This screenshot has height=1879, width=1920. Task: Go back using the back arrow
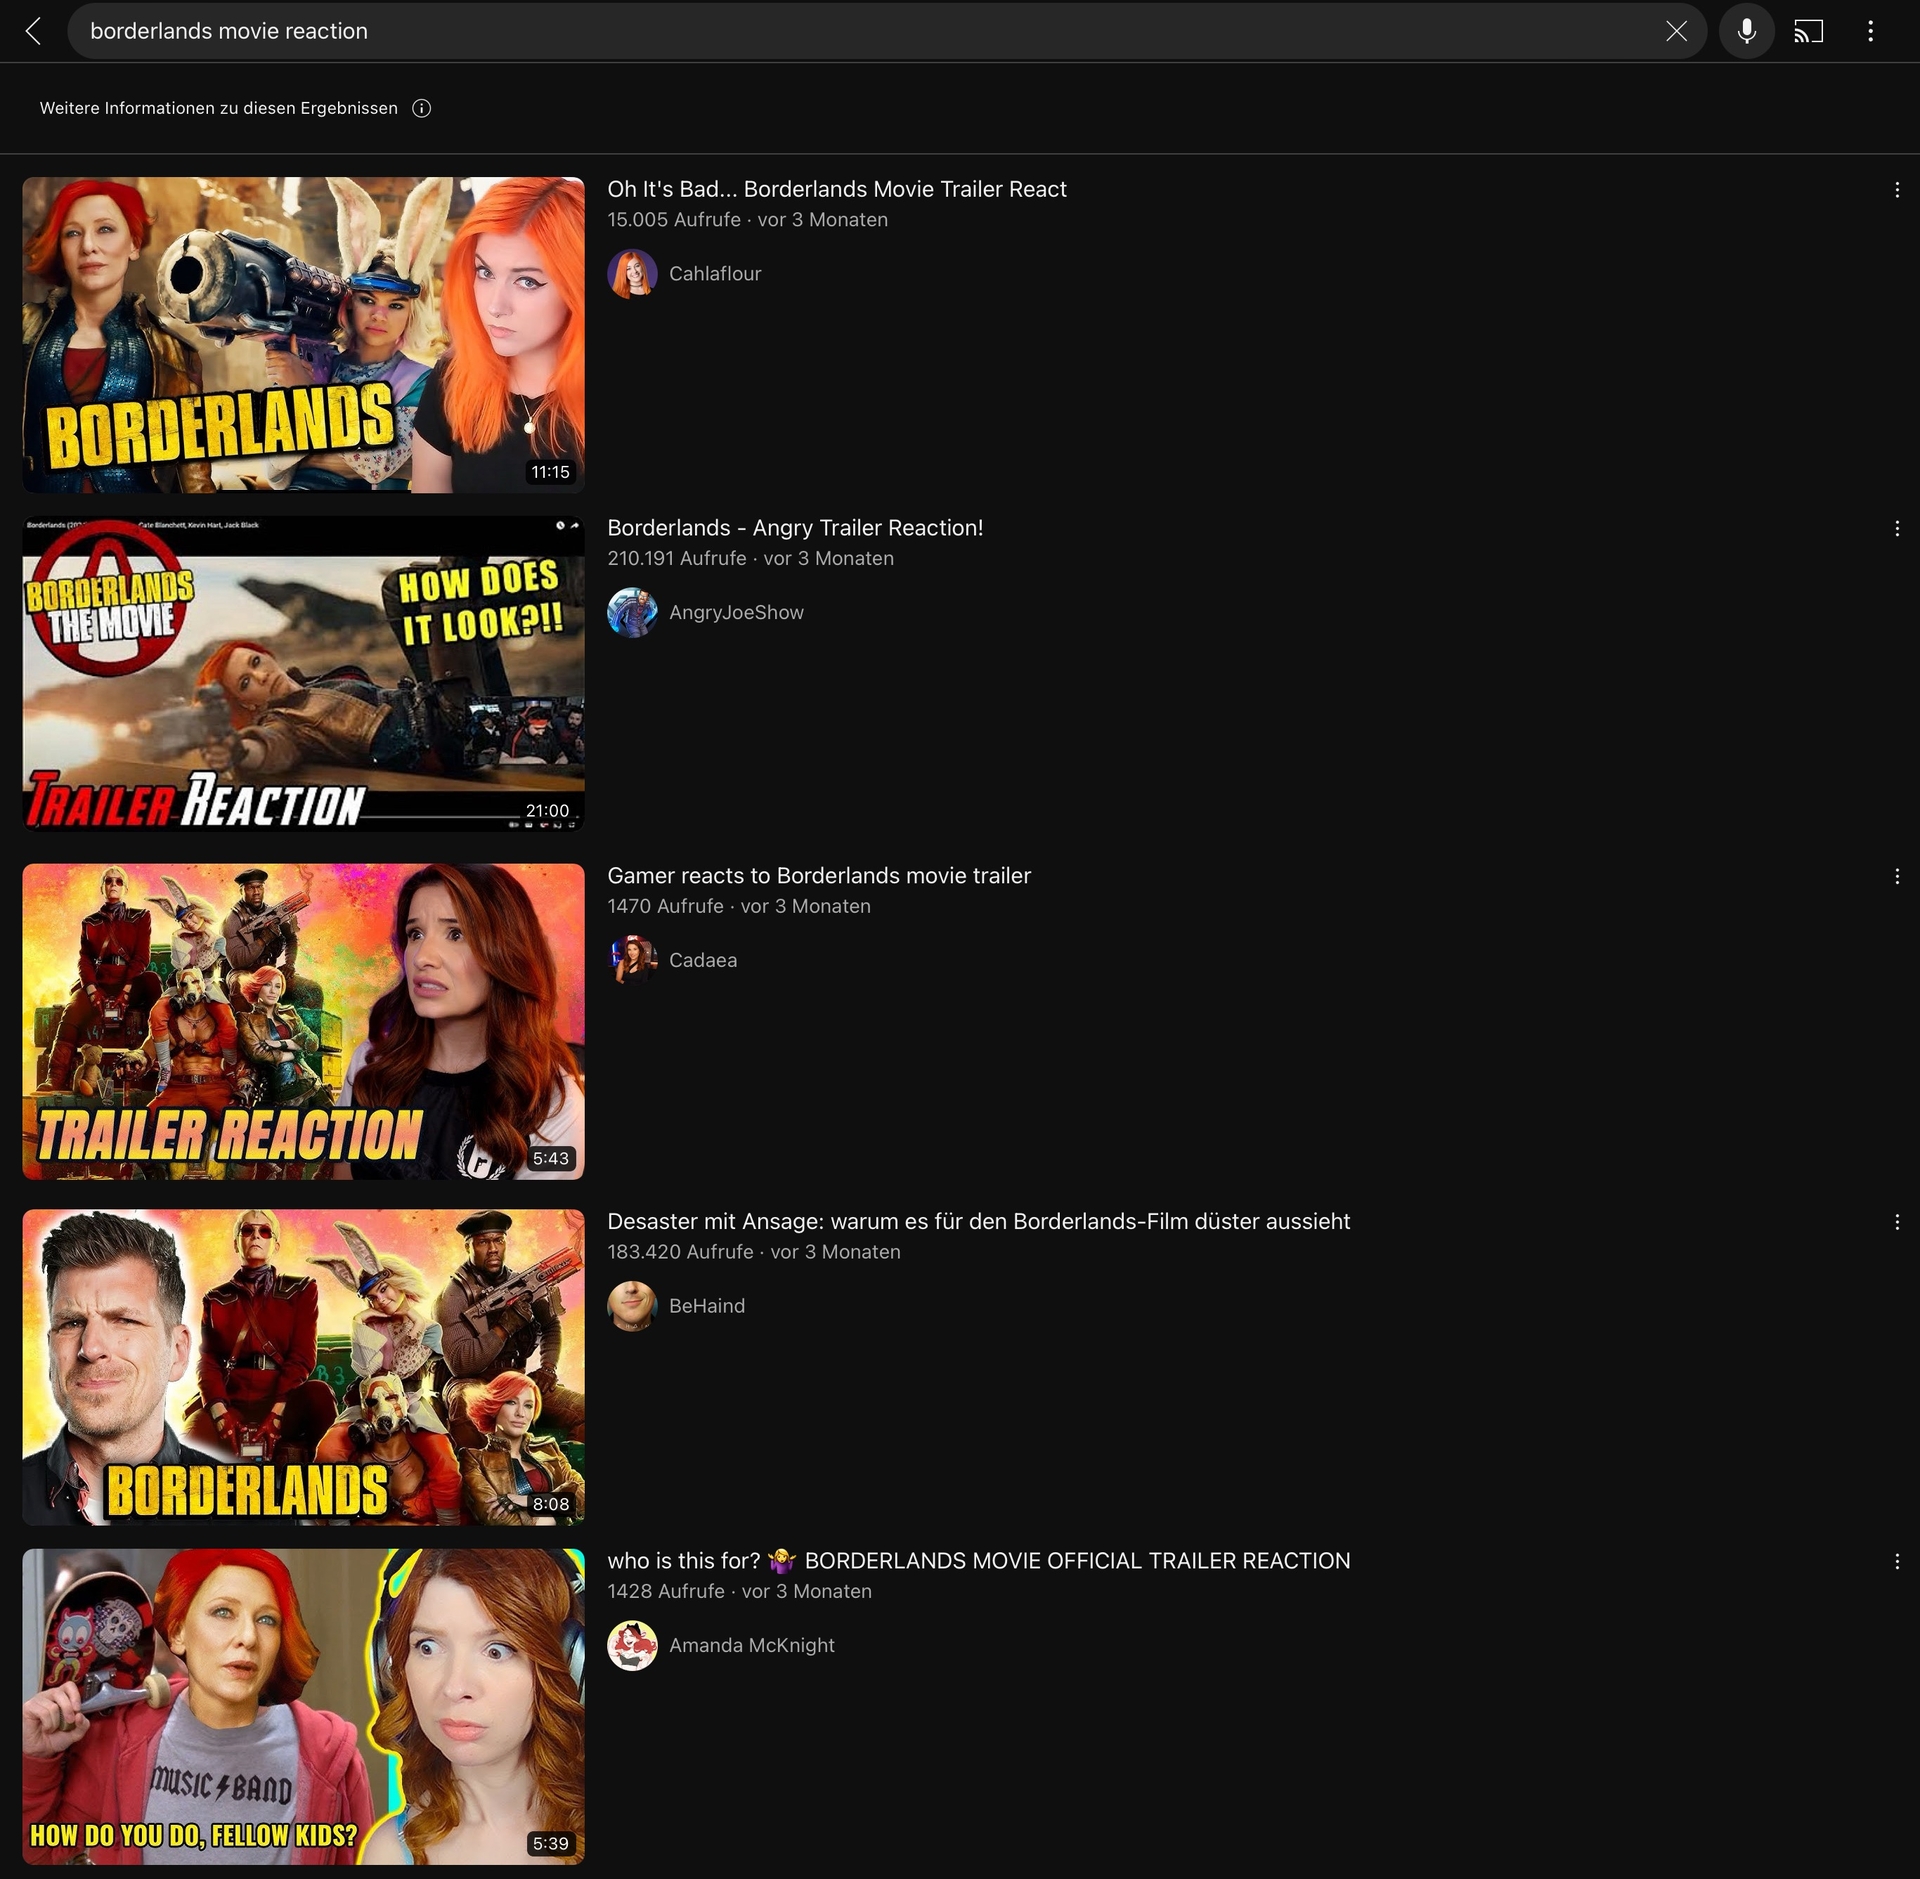pos(33,31)
